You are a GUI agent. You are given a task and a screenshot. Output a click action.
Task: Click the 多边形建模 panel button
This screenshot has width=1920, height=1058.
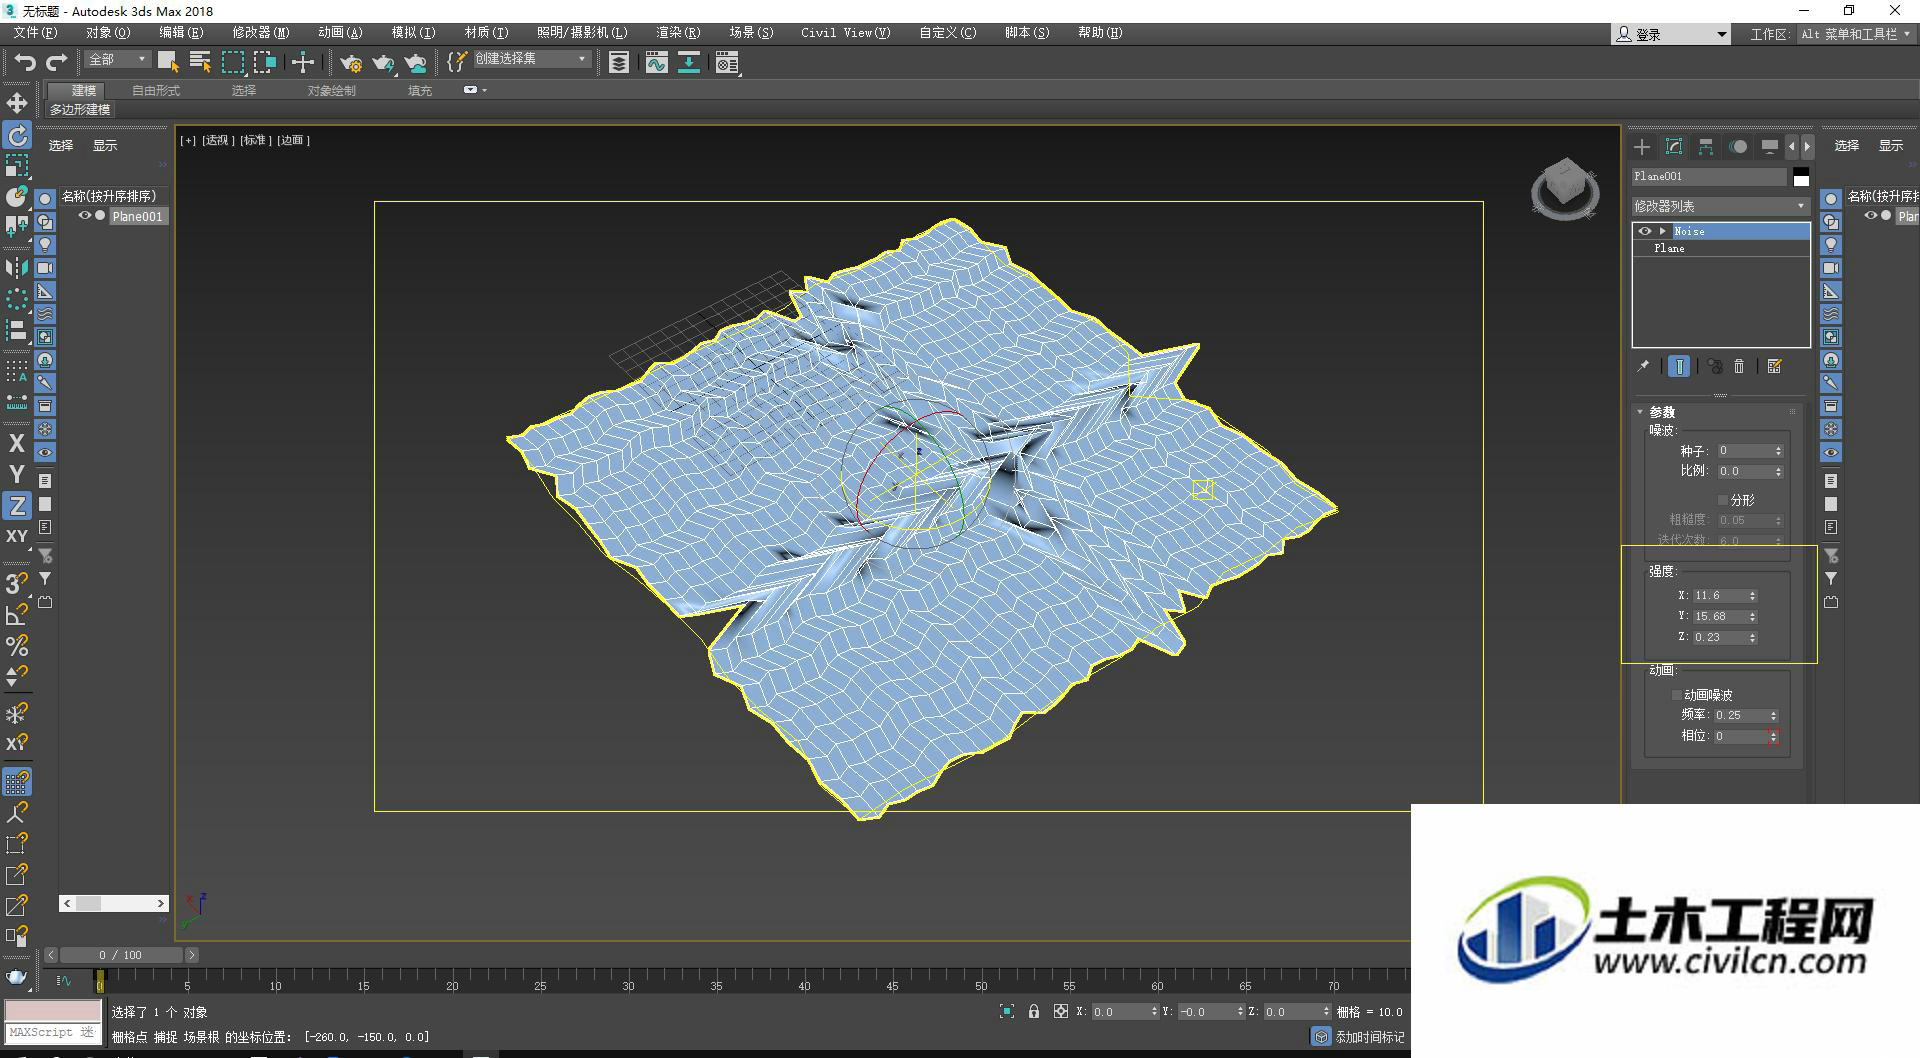pos(80,110)
